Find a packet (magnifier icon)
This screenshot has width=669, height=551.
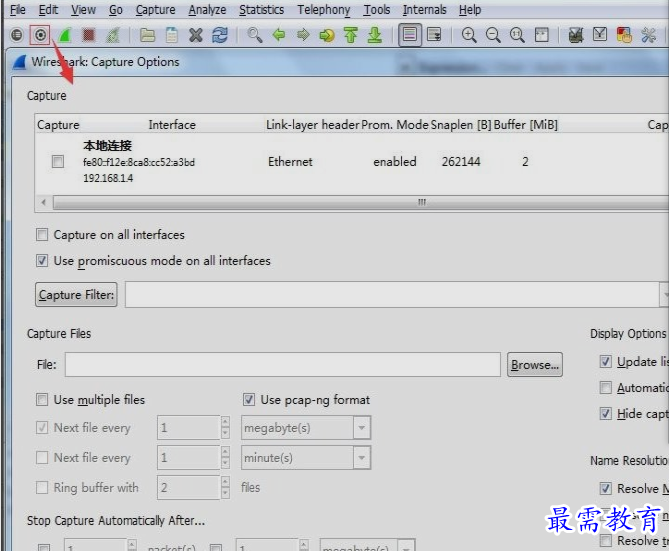click(255, 35)
